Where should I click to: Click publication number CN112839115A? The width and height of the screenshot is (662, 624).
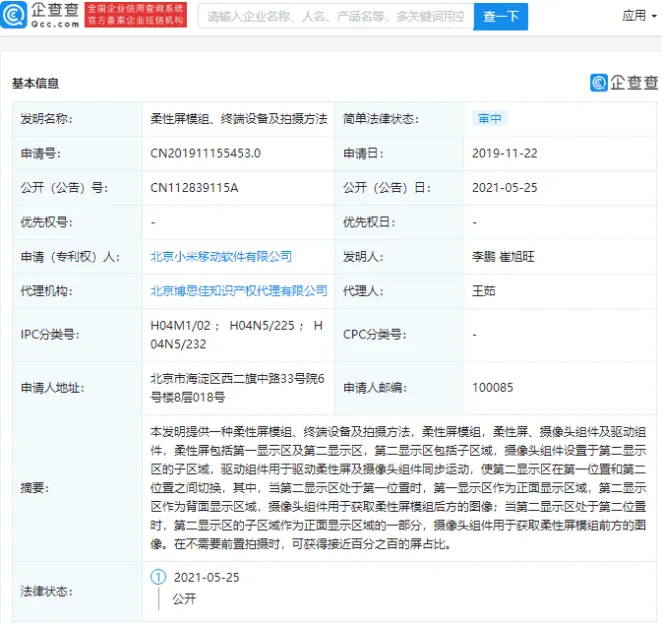(194, 187)
